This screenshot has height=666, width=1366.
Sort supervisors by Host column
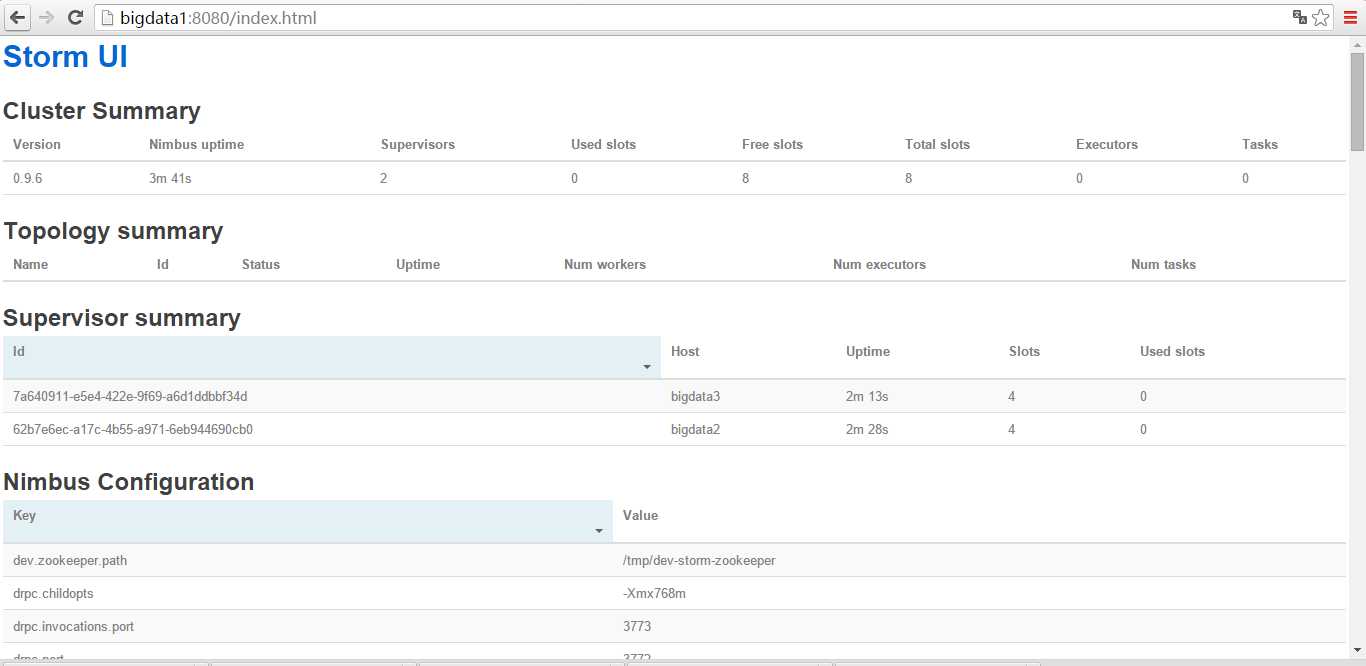pos(685,352)
